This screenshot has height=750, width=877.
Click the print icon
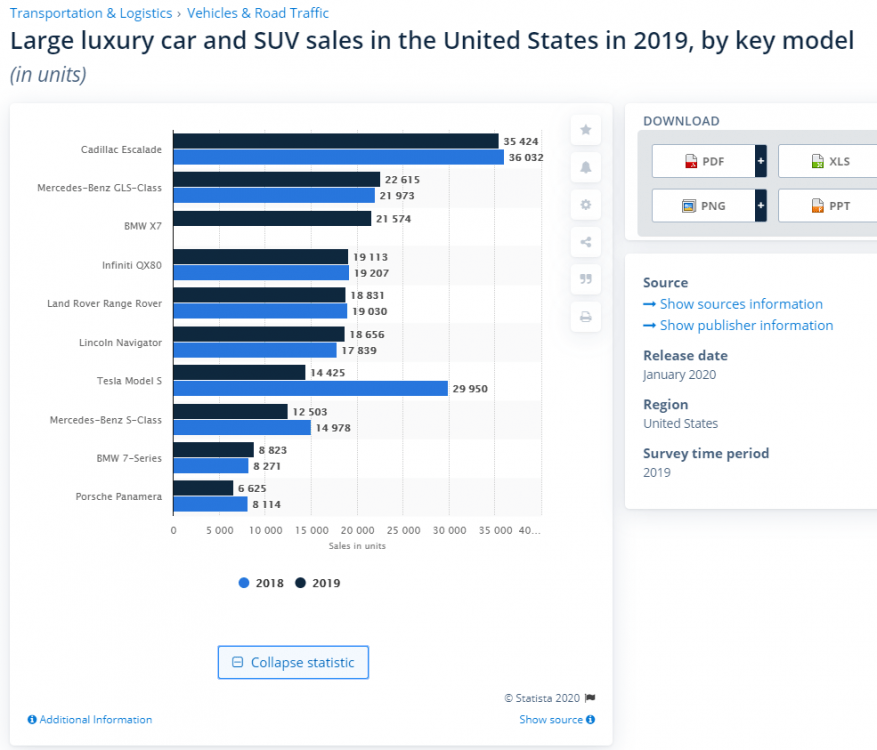586,317
